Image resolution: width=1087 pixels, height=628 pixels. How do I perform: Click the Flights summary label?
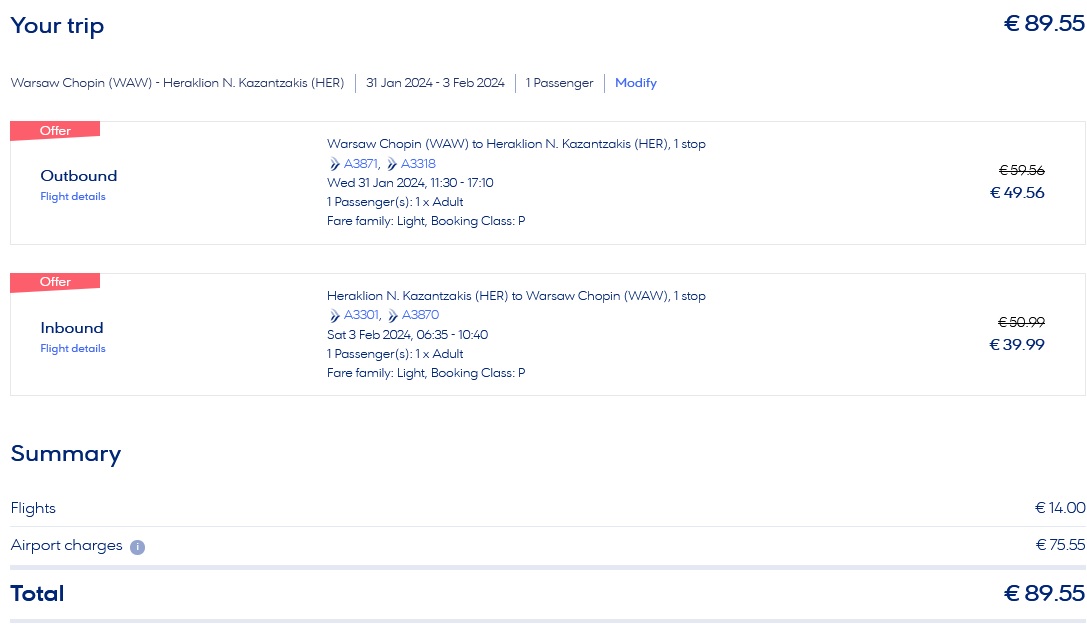(x=33, y=508)
